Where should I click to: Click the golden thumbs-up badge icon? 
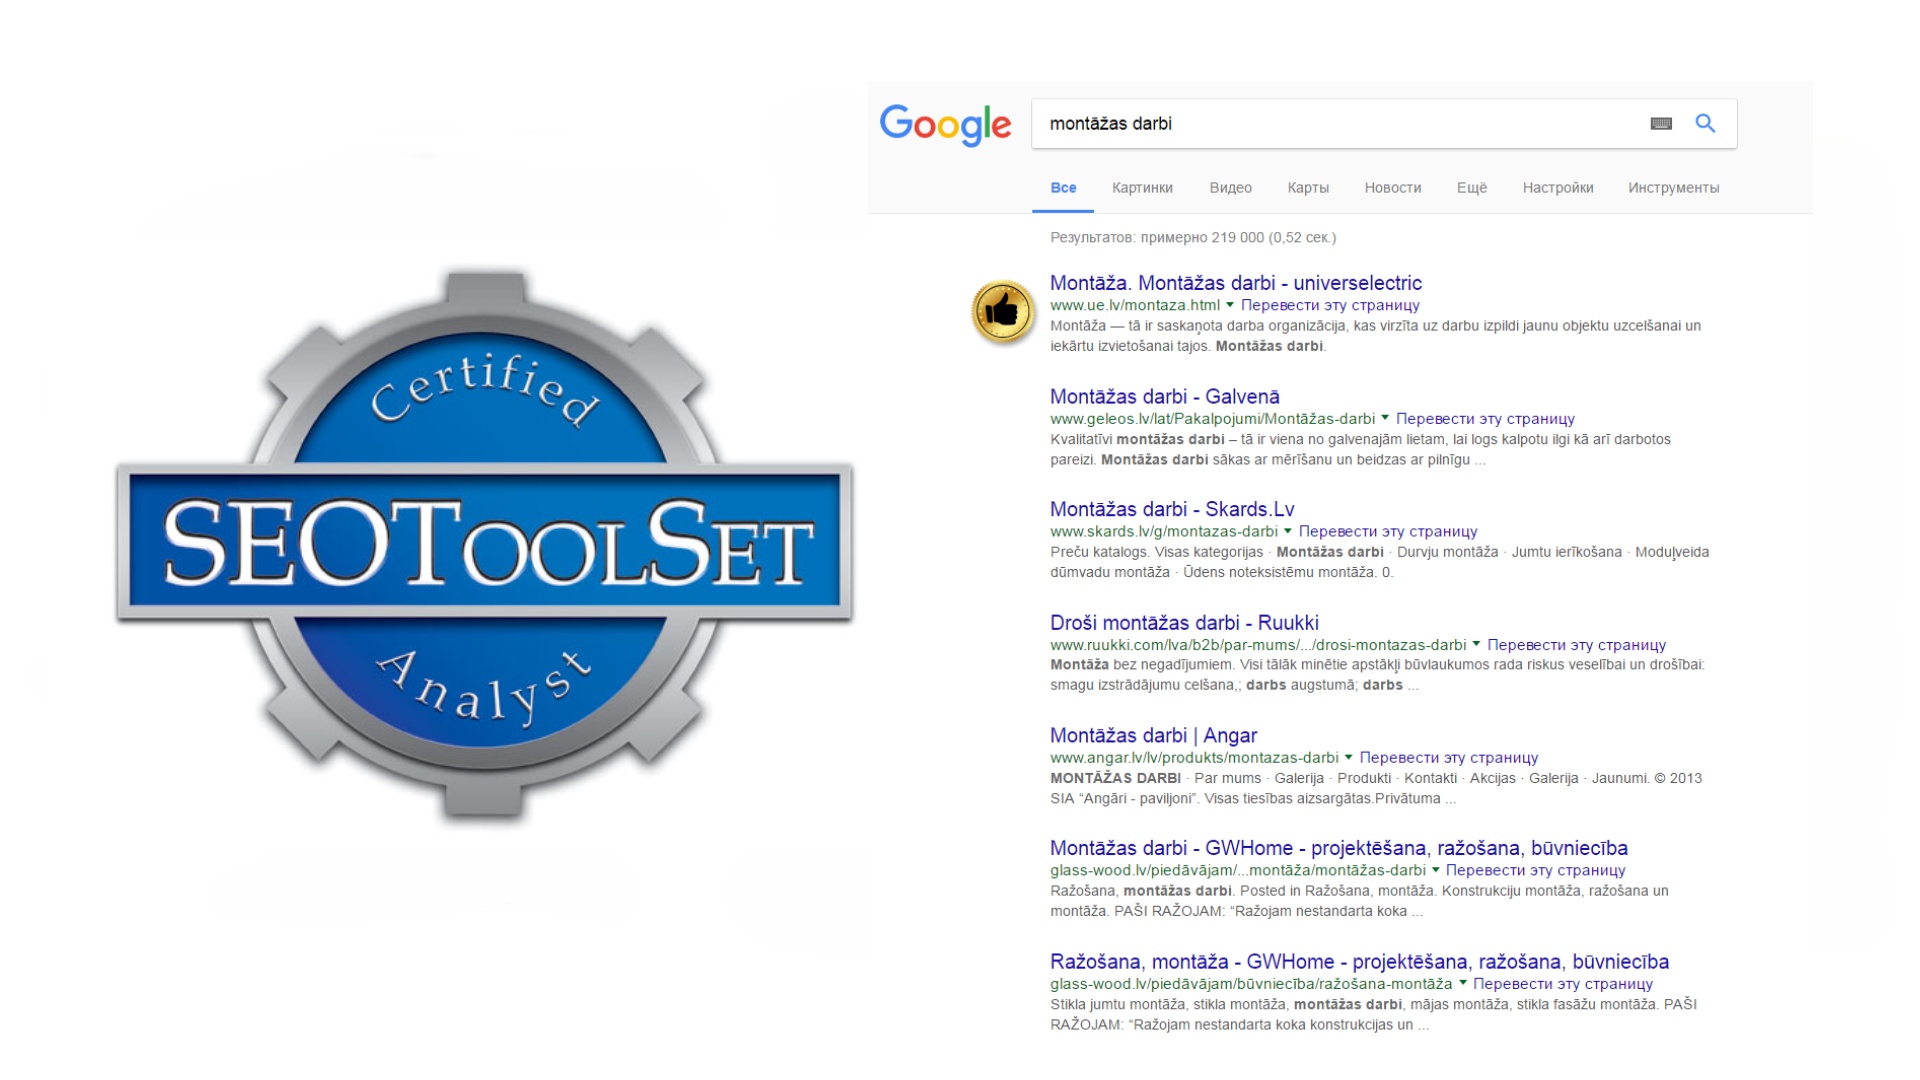click(1003, 312)
